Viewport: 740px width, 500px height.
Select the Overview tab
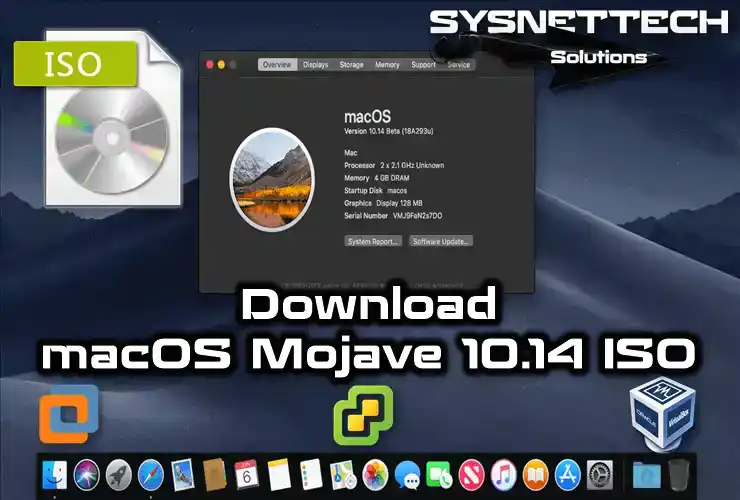point(277,65)
